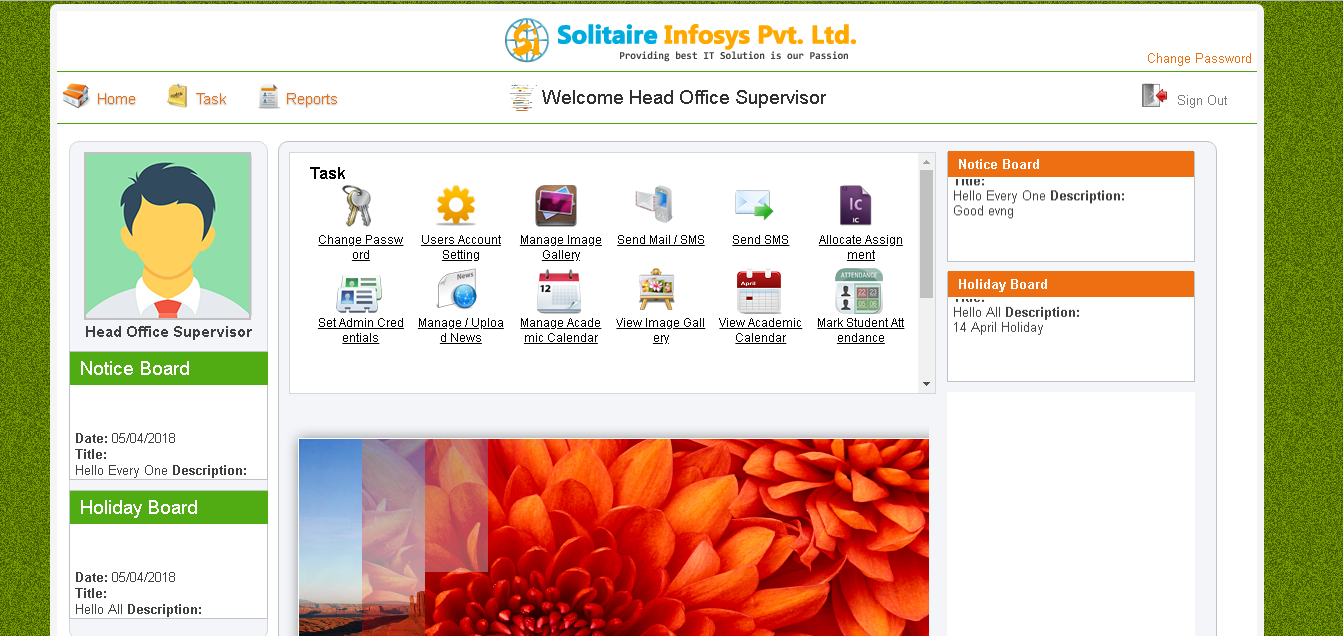Open the 'Send SMS' text link
The height and width of the screenshot is (636, 1343).
point(760,240)
